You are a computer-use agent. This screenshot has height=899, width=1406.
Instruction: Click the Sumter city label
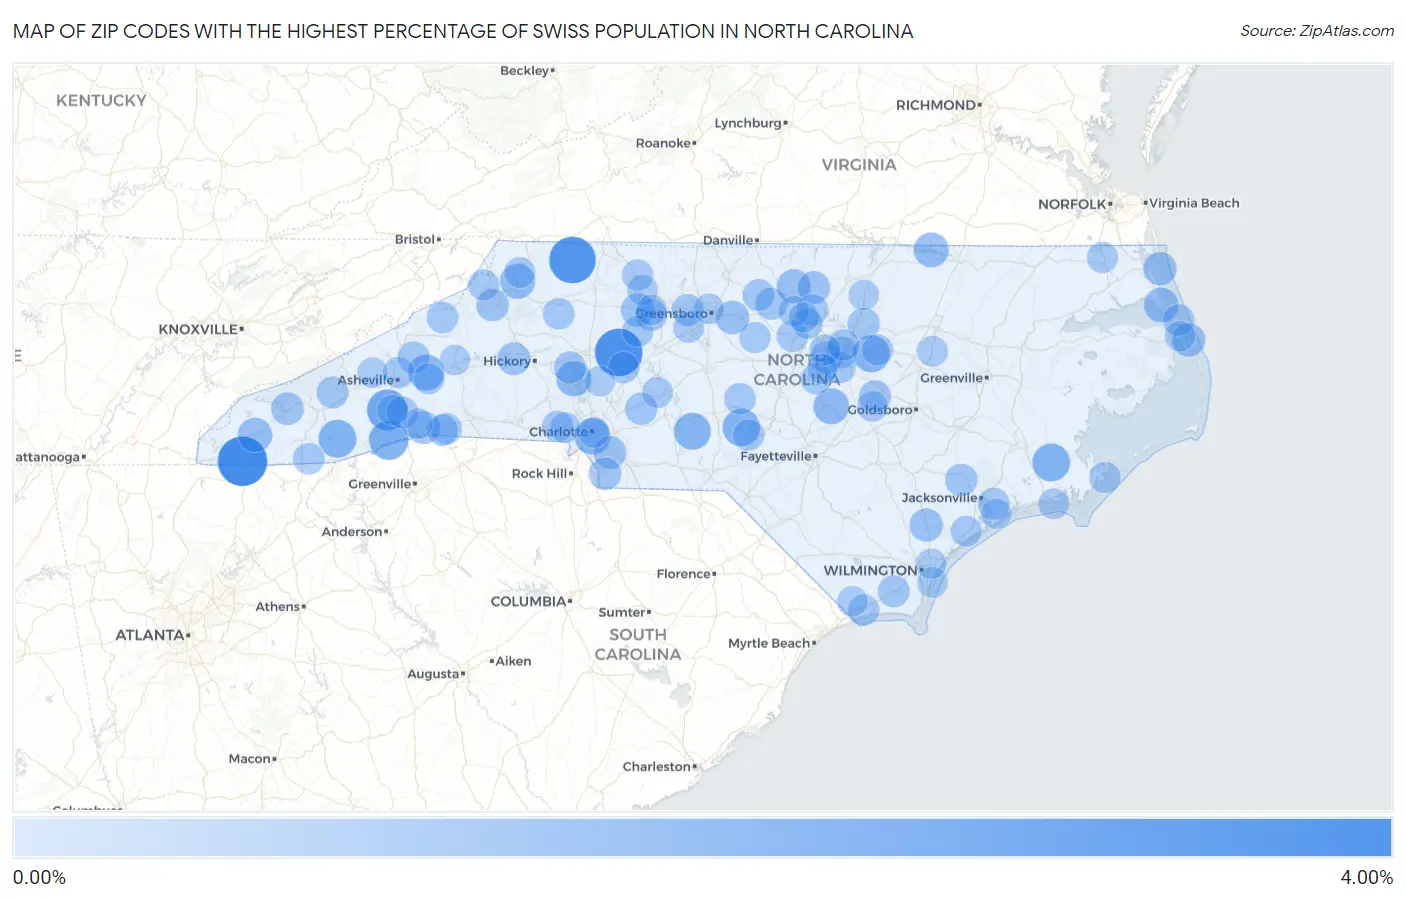pyautogui.click(x=622, y=612)
